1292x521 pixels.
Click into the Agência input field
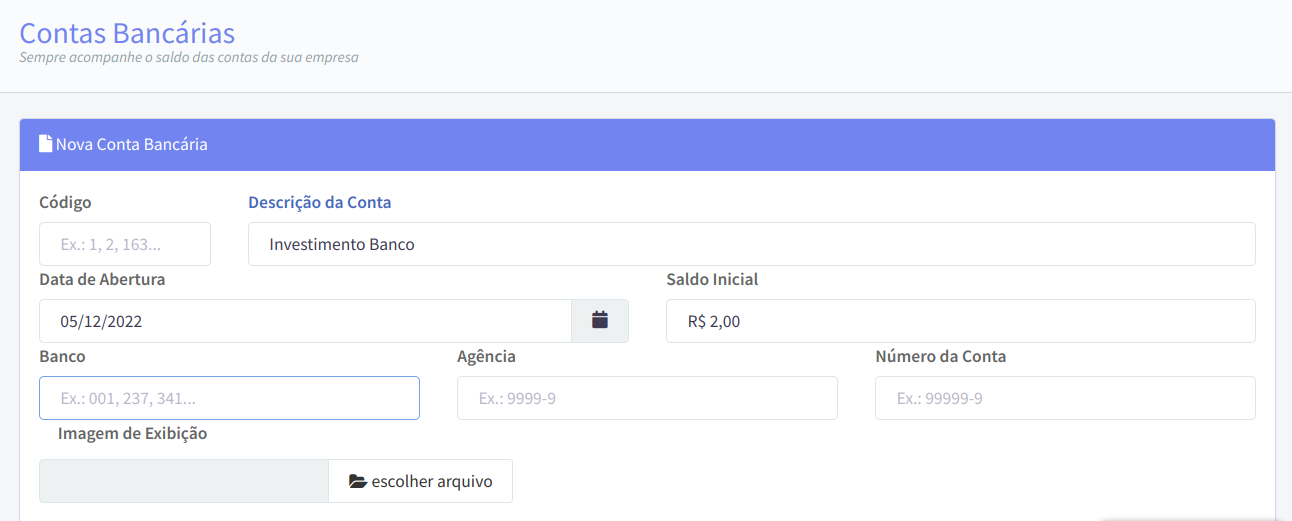647,398
